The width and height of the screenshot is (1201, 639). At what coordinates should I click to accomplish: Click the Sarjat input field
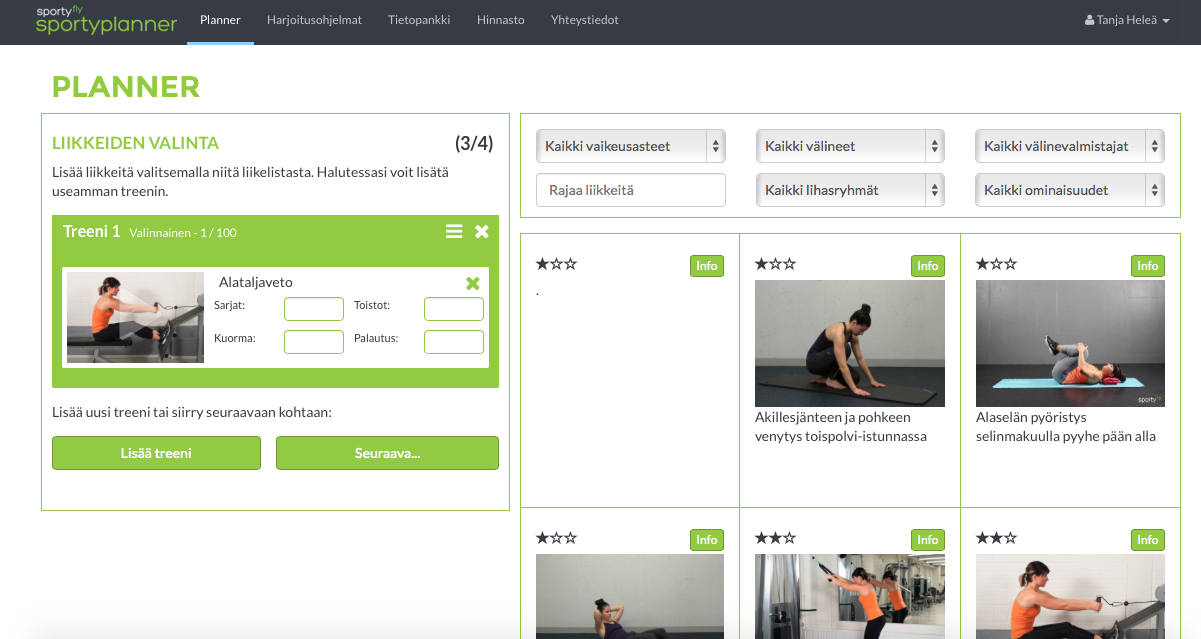click(x=314, y=309)
